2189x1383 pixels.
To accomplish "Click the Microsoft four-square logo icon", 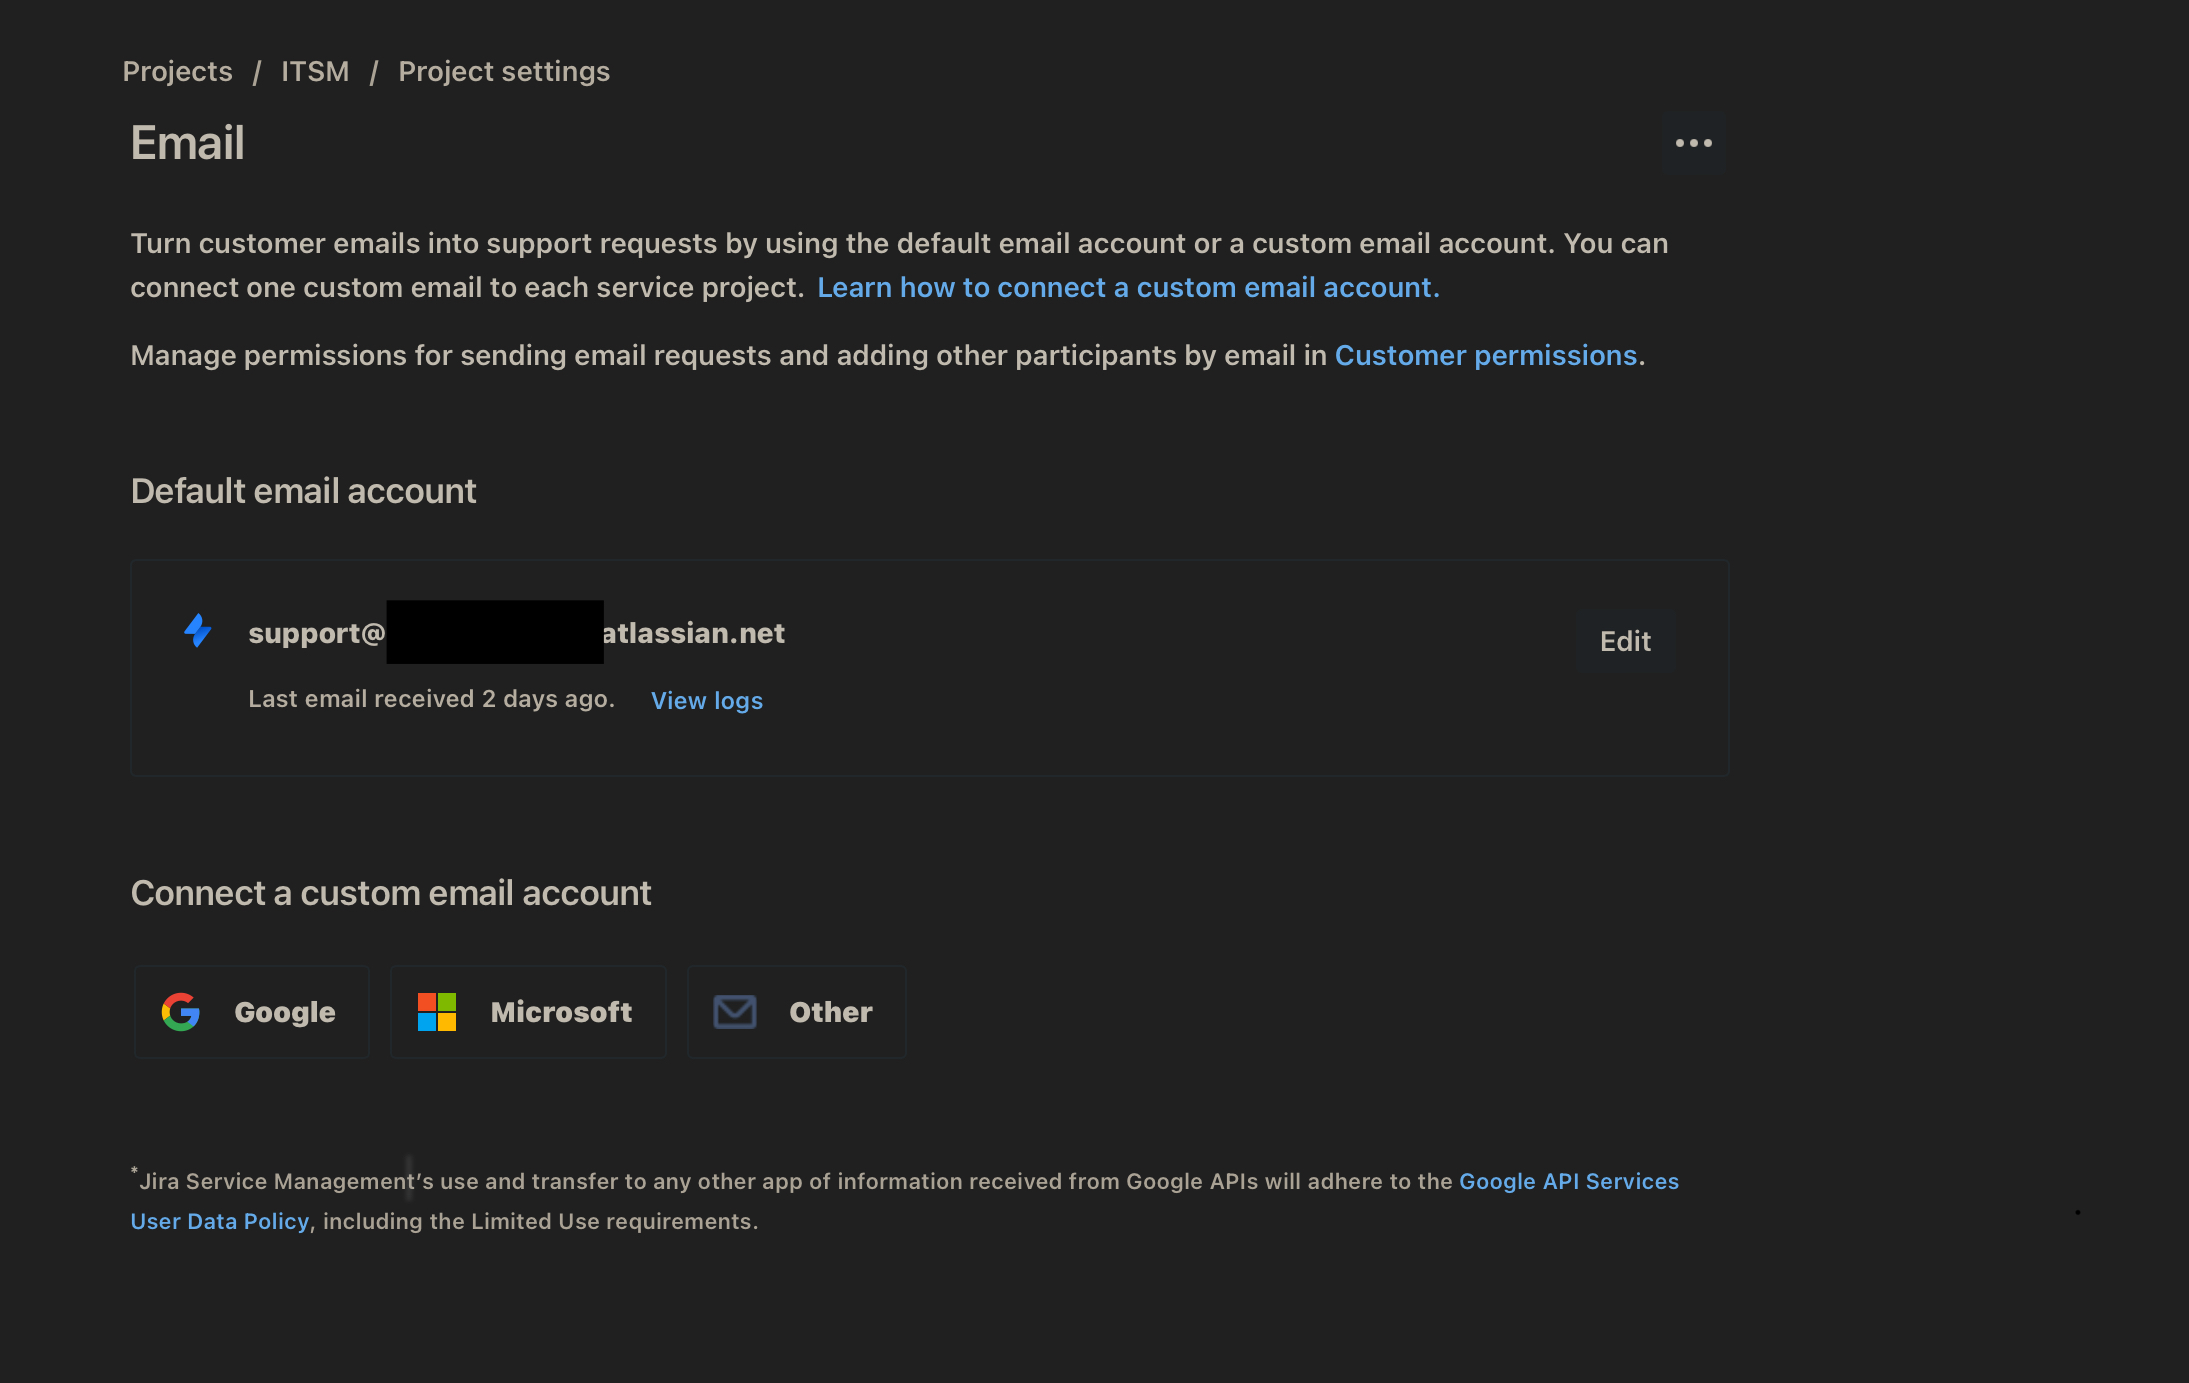I will [x=437, y=1011].
